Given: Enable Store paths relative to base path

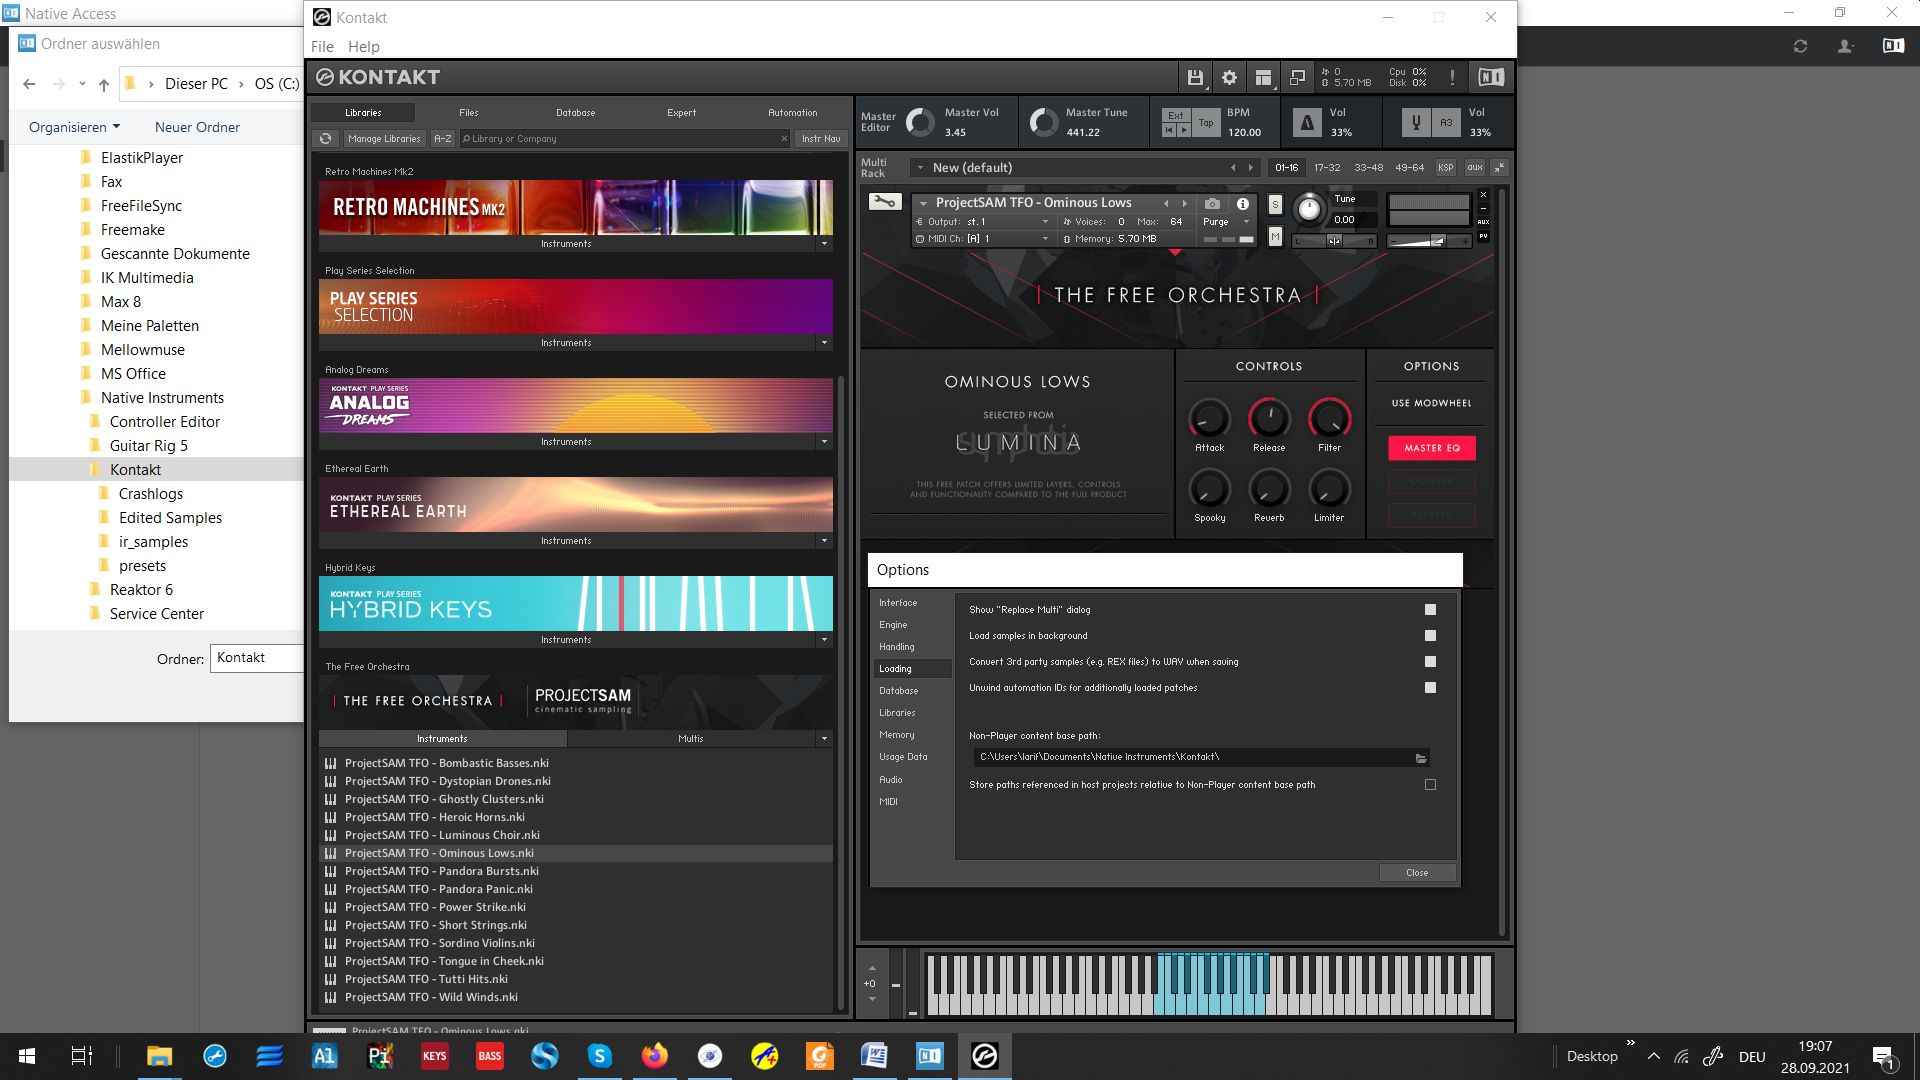Looking at the screenshot, I should click(1430, 785).
